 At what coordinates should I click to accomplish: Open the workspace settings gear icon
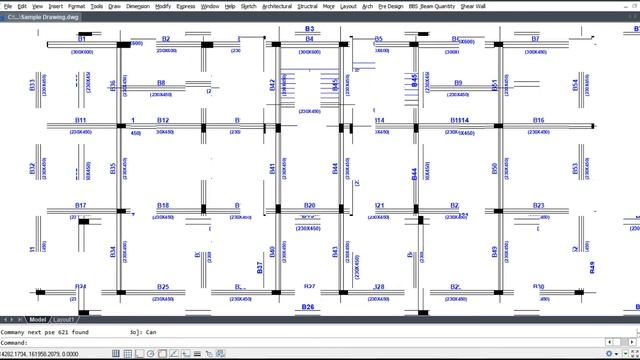click(x=609, y=353)
